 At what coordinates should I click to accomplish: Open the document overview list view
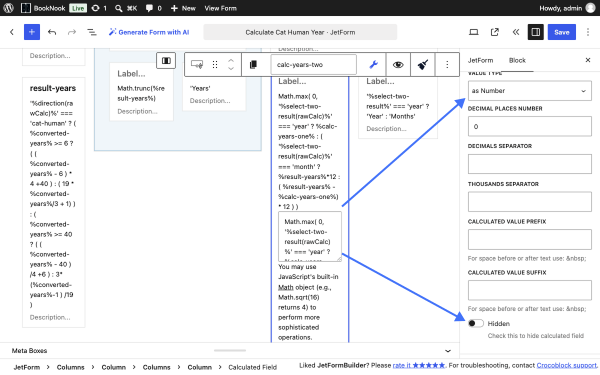[x=92, y=32]
